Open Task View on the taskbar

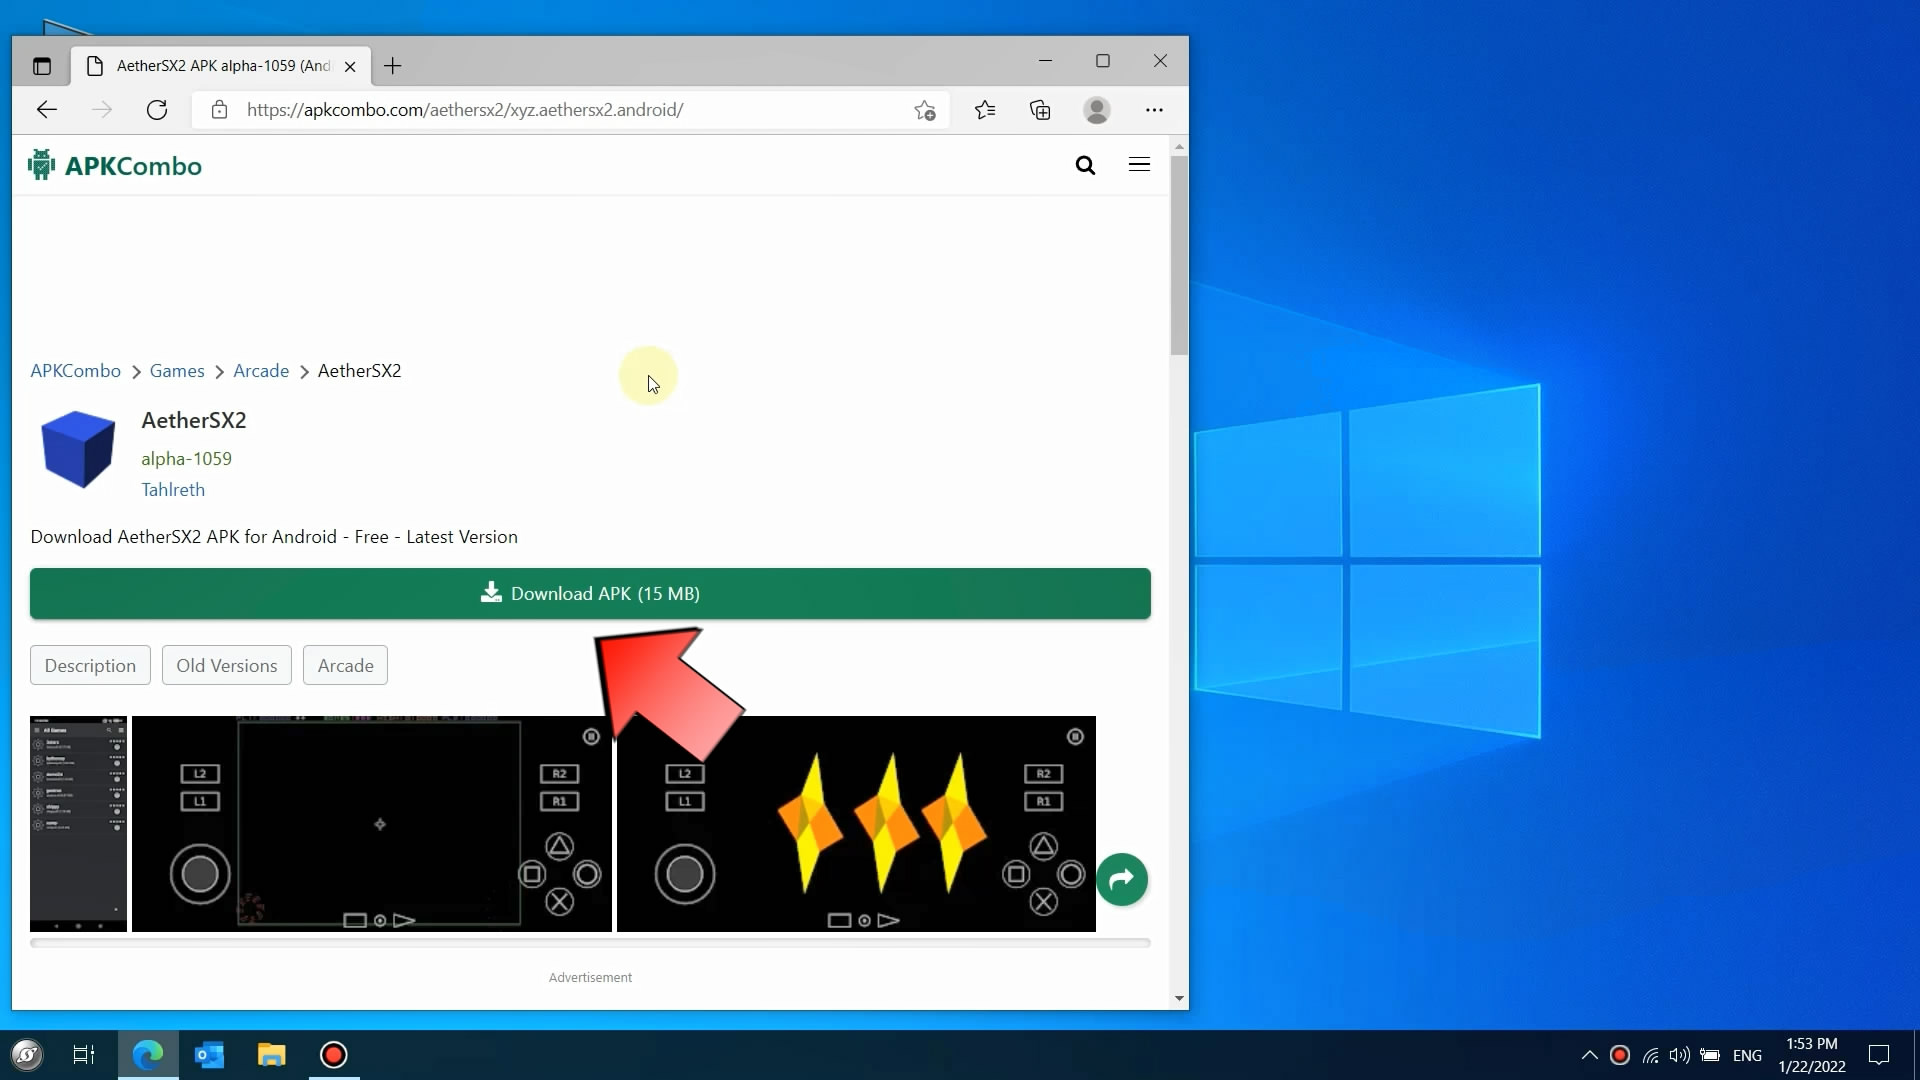pyautogui.click(x=84, y=1055)
